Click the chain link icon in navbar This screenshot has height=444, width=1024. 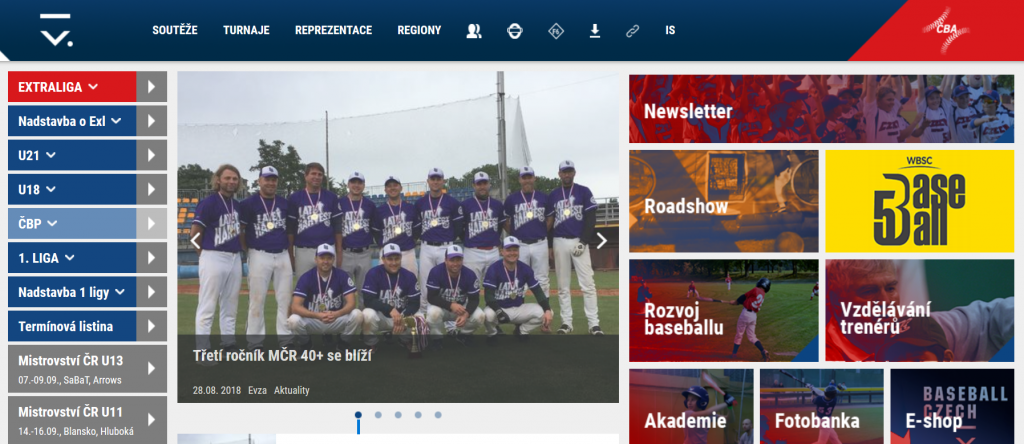(x=632, y=31)
